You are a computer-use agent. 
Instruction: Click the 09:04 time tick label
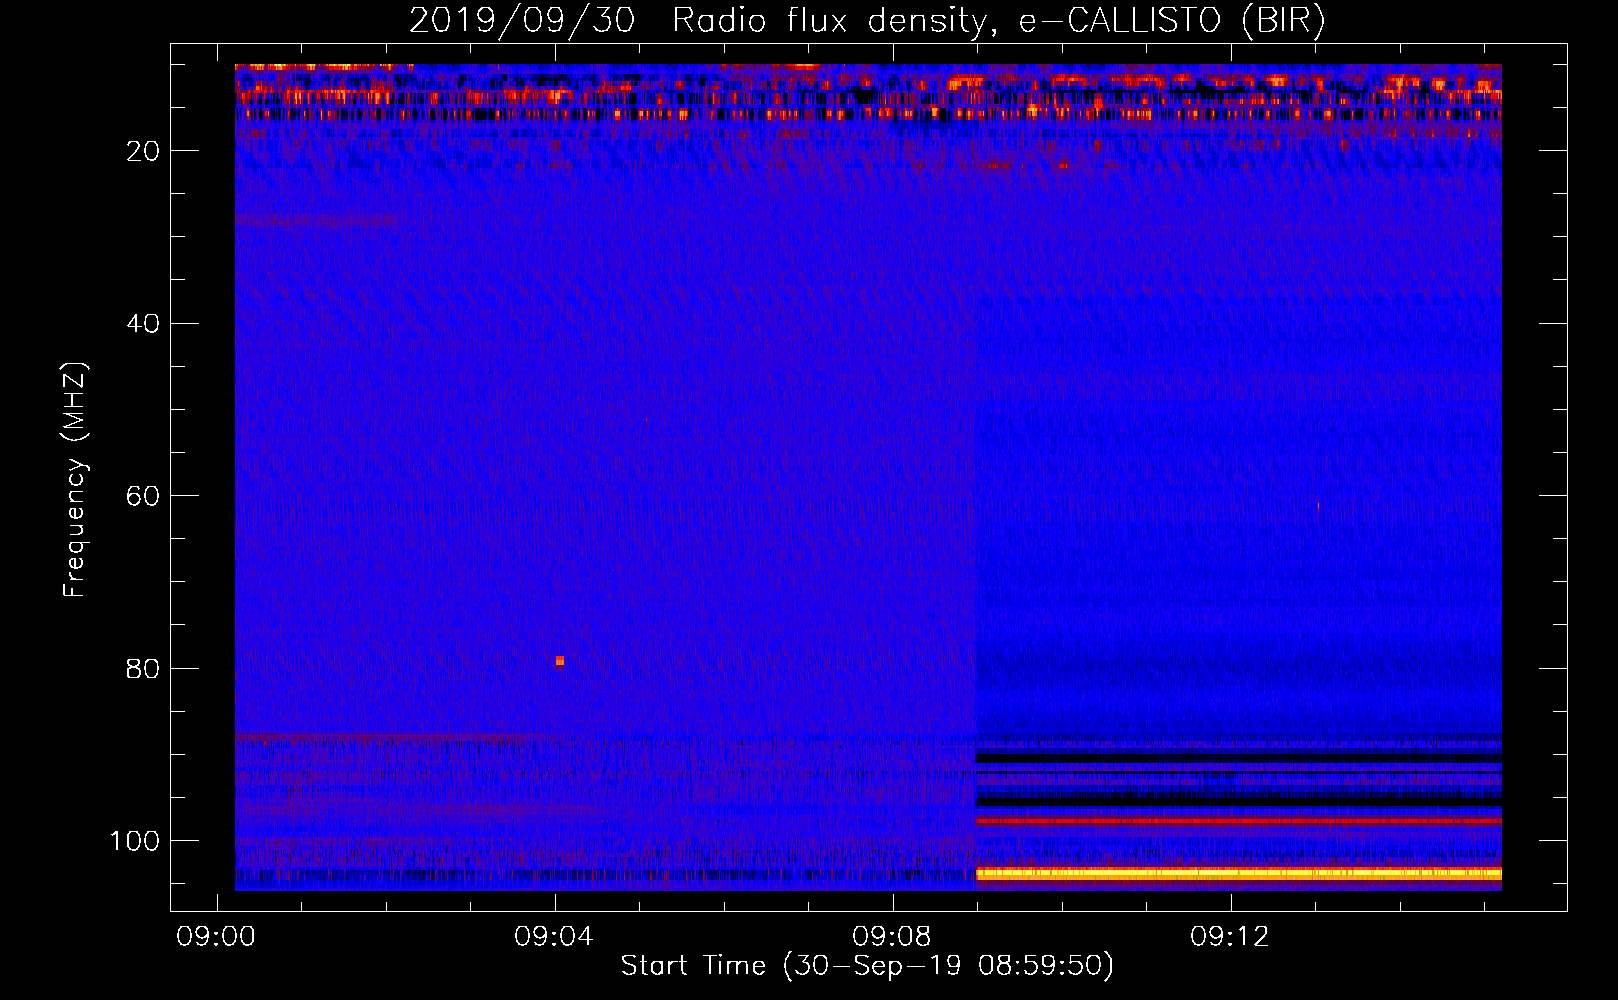tap(553, 937)
